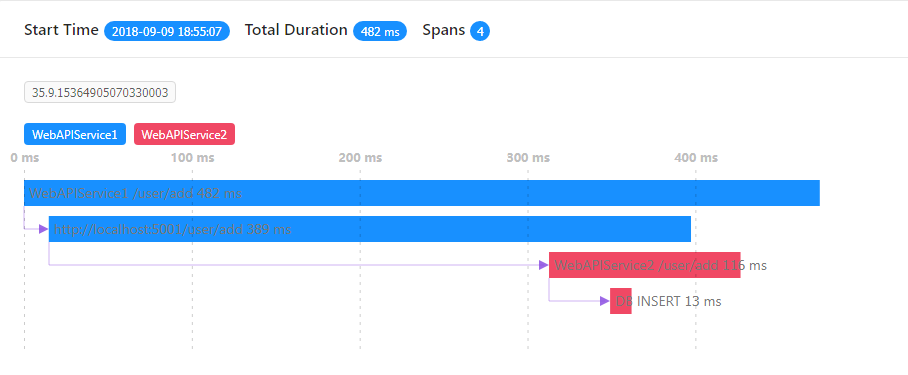The width and height of the screenshot is (908, 375).
Task: Click the 482 ms total duration badge
Action: coord(380,31)
